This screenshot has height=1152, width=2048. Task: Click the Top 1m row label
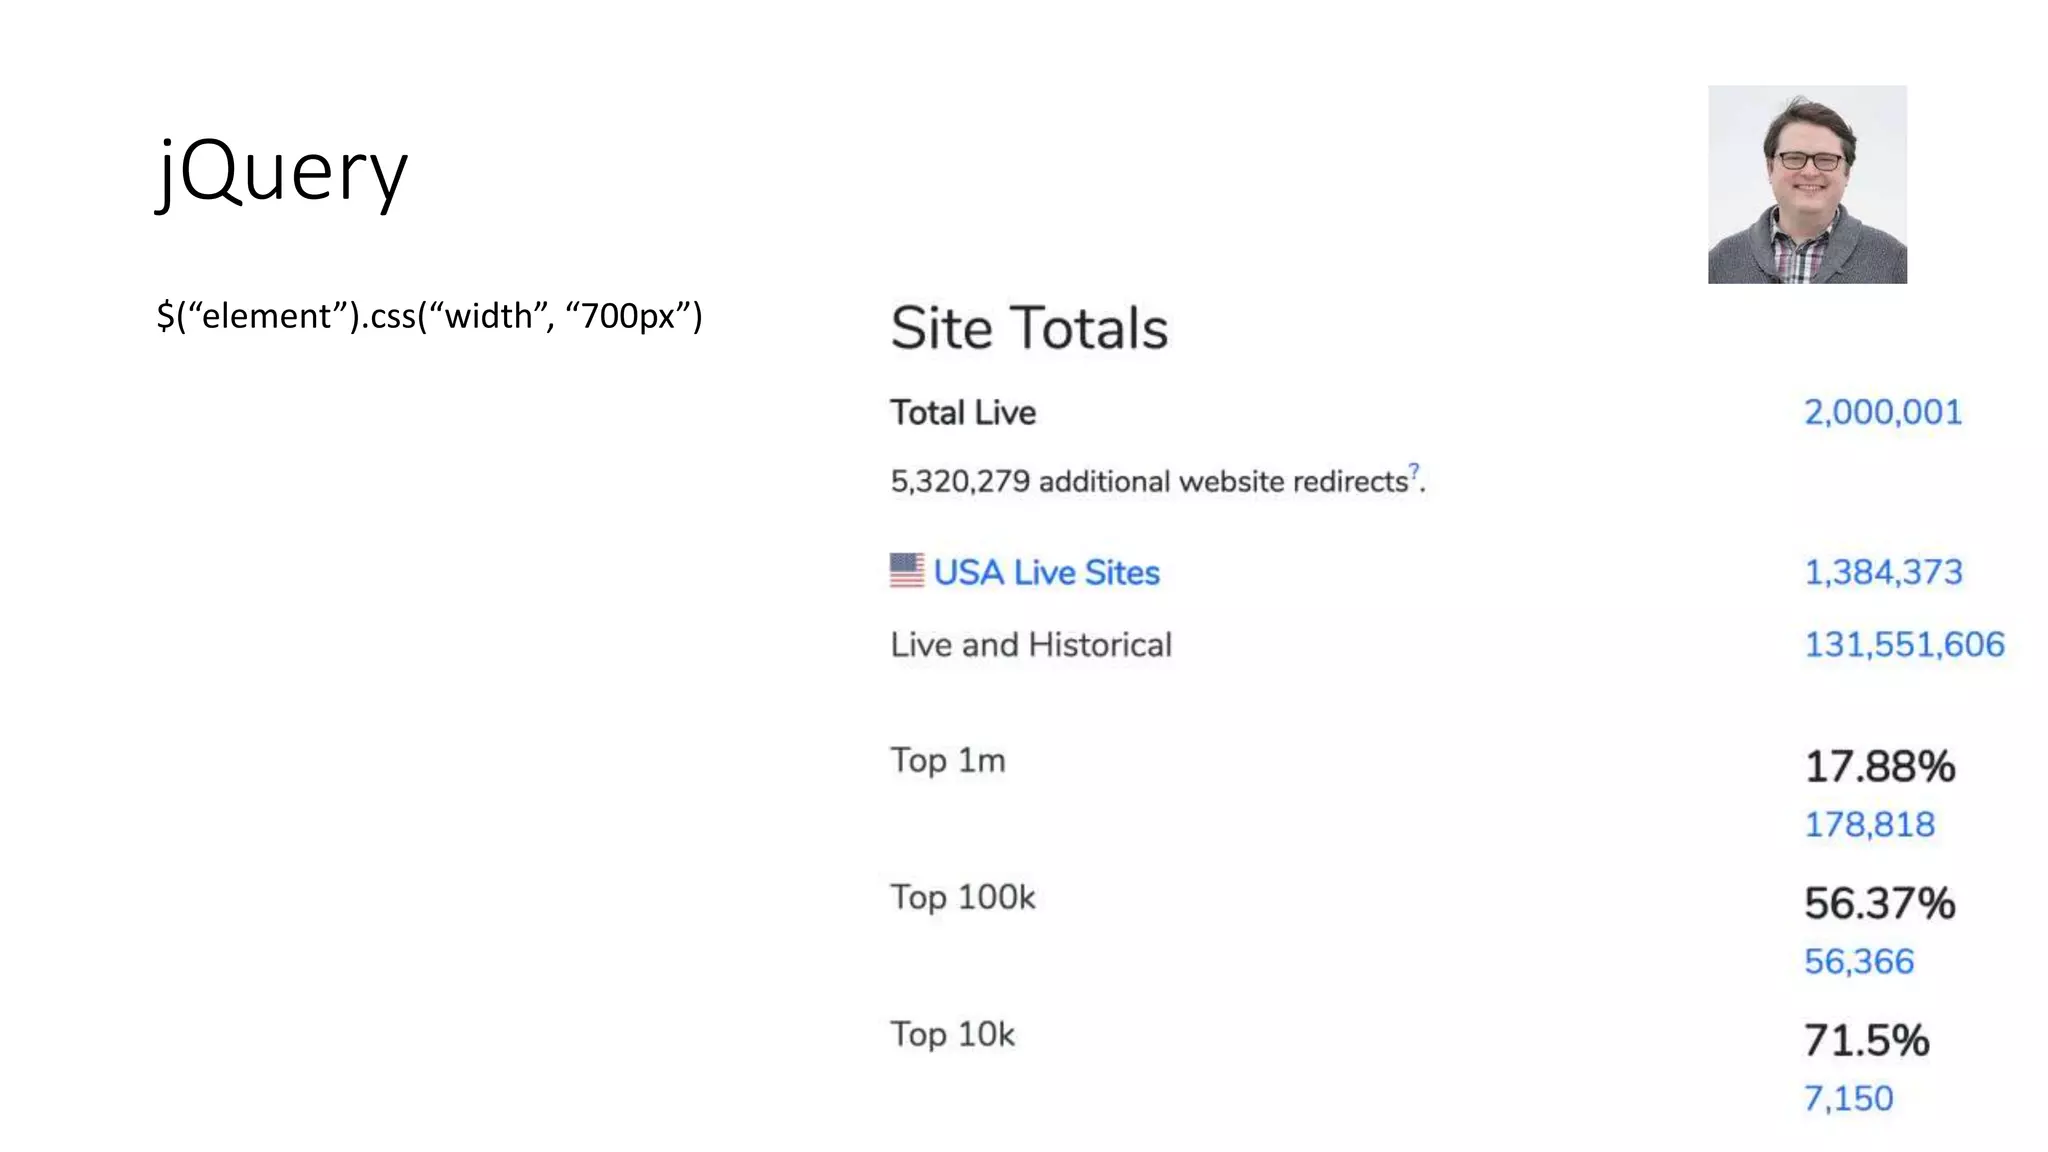(948, 760)
